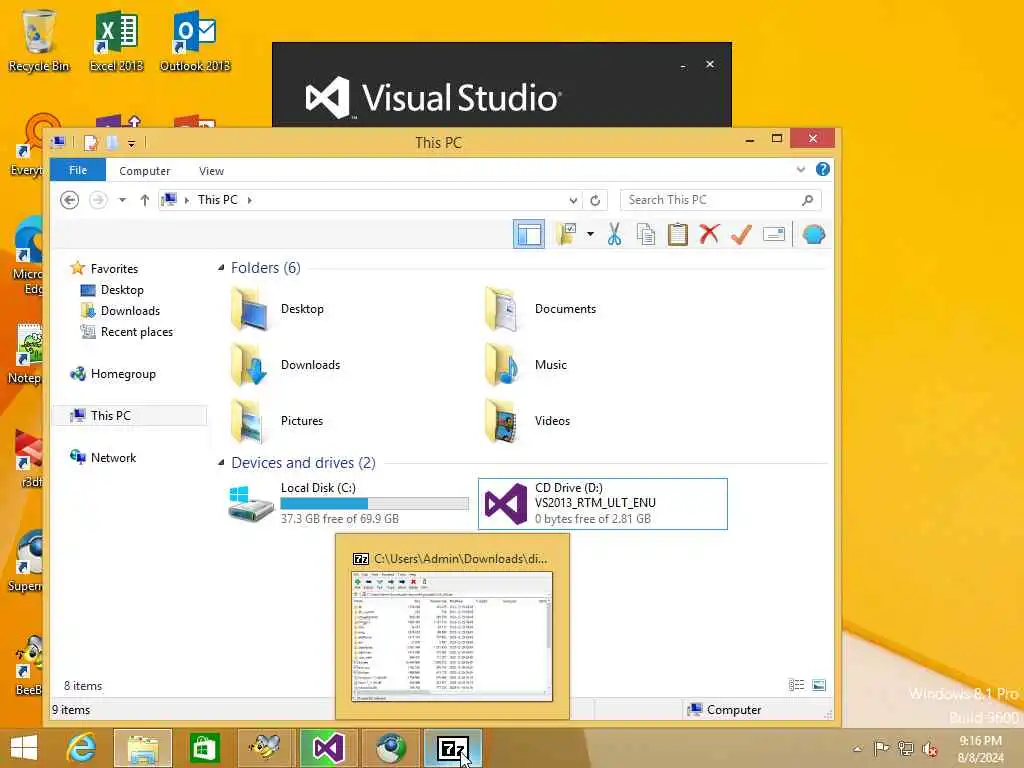Click breadcrumb arrow after This PC
The image size is (1024, 768).
(x=249, y=200)
